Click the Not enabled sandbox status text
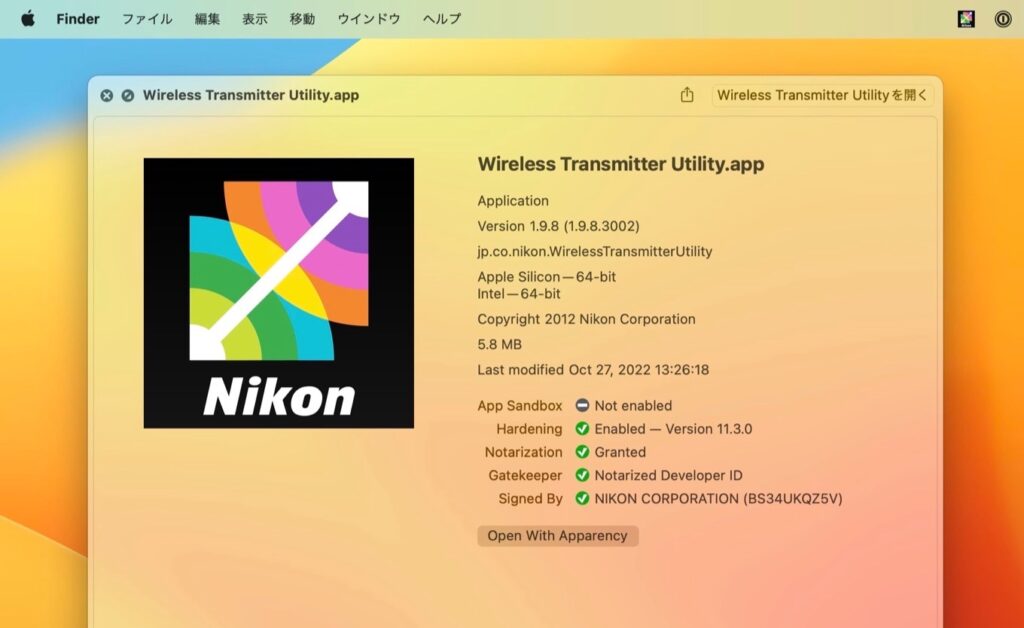The width and height of the screenshot is (1024, 628). click(x=633, y=405)
